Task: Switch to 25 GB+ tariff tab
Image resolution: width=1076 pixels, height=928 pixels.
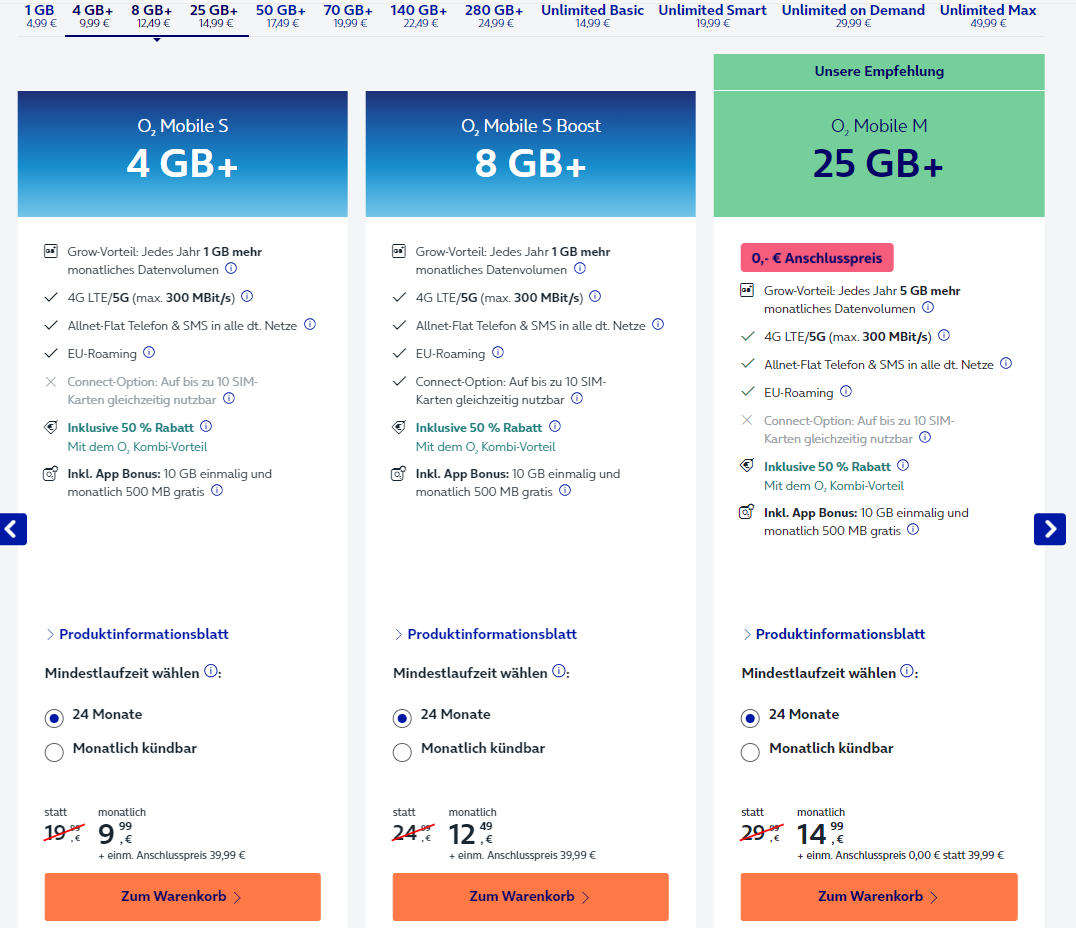Action: (215, 16)
